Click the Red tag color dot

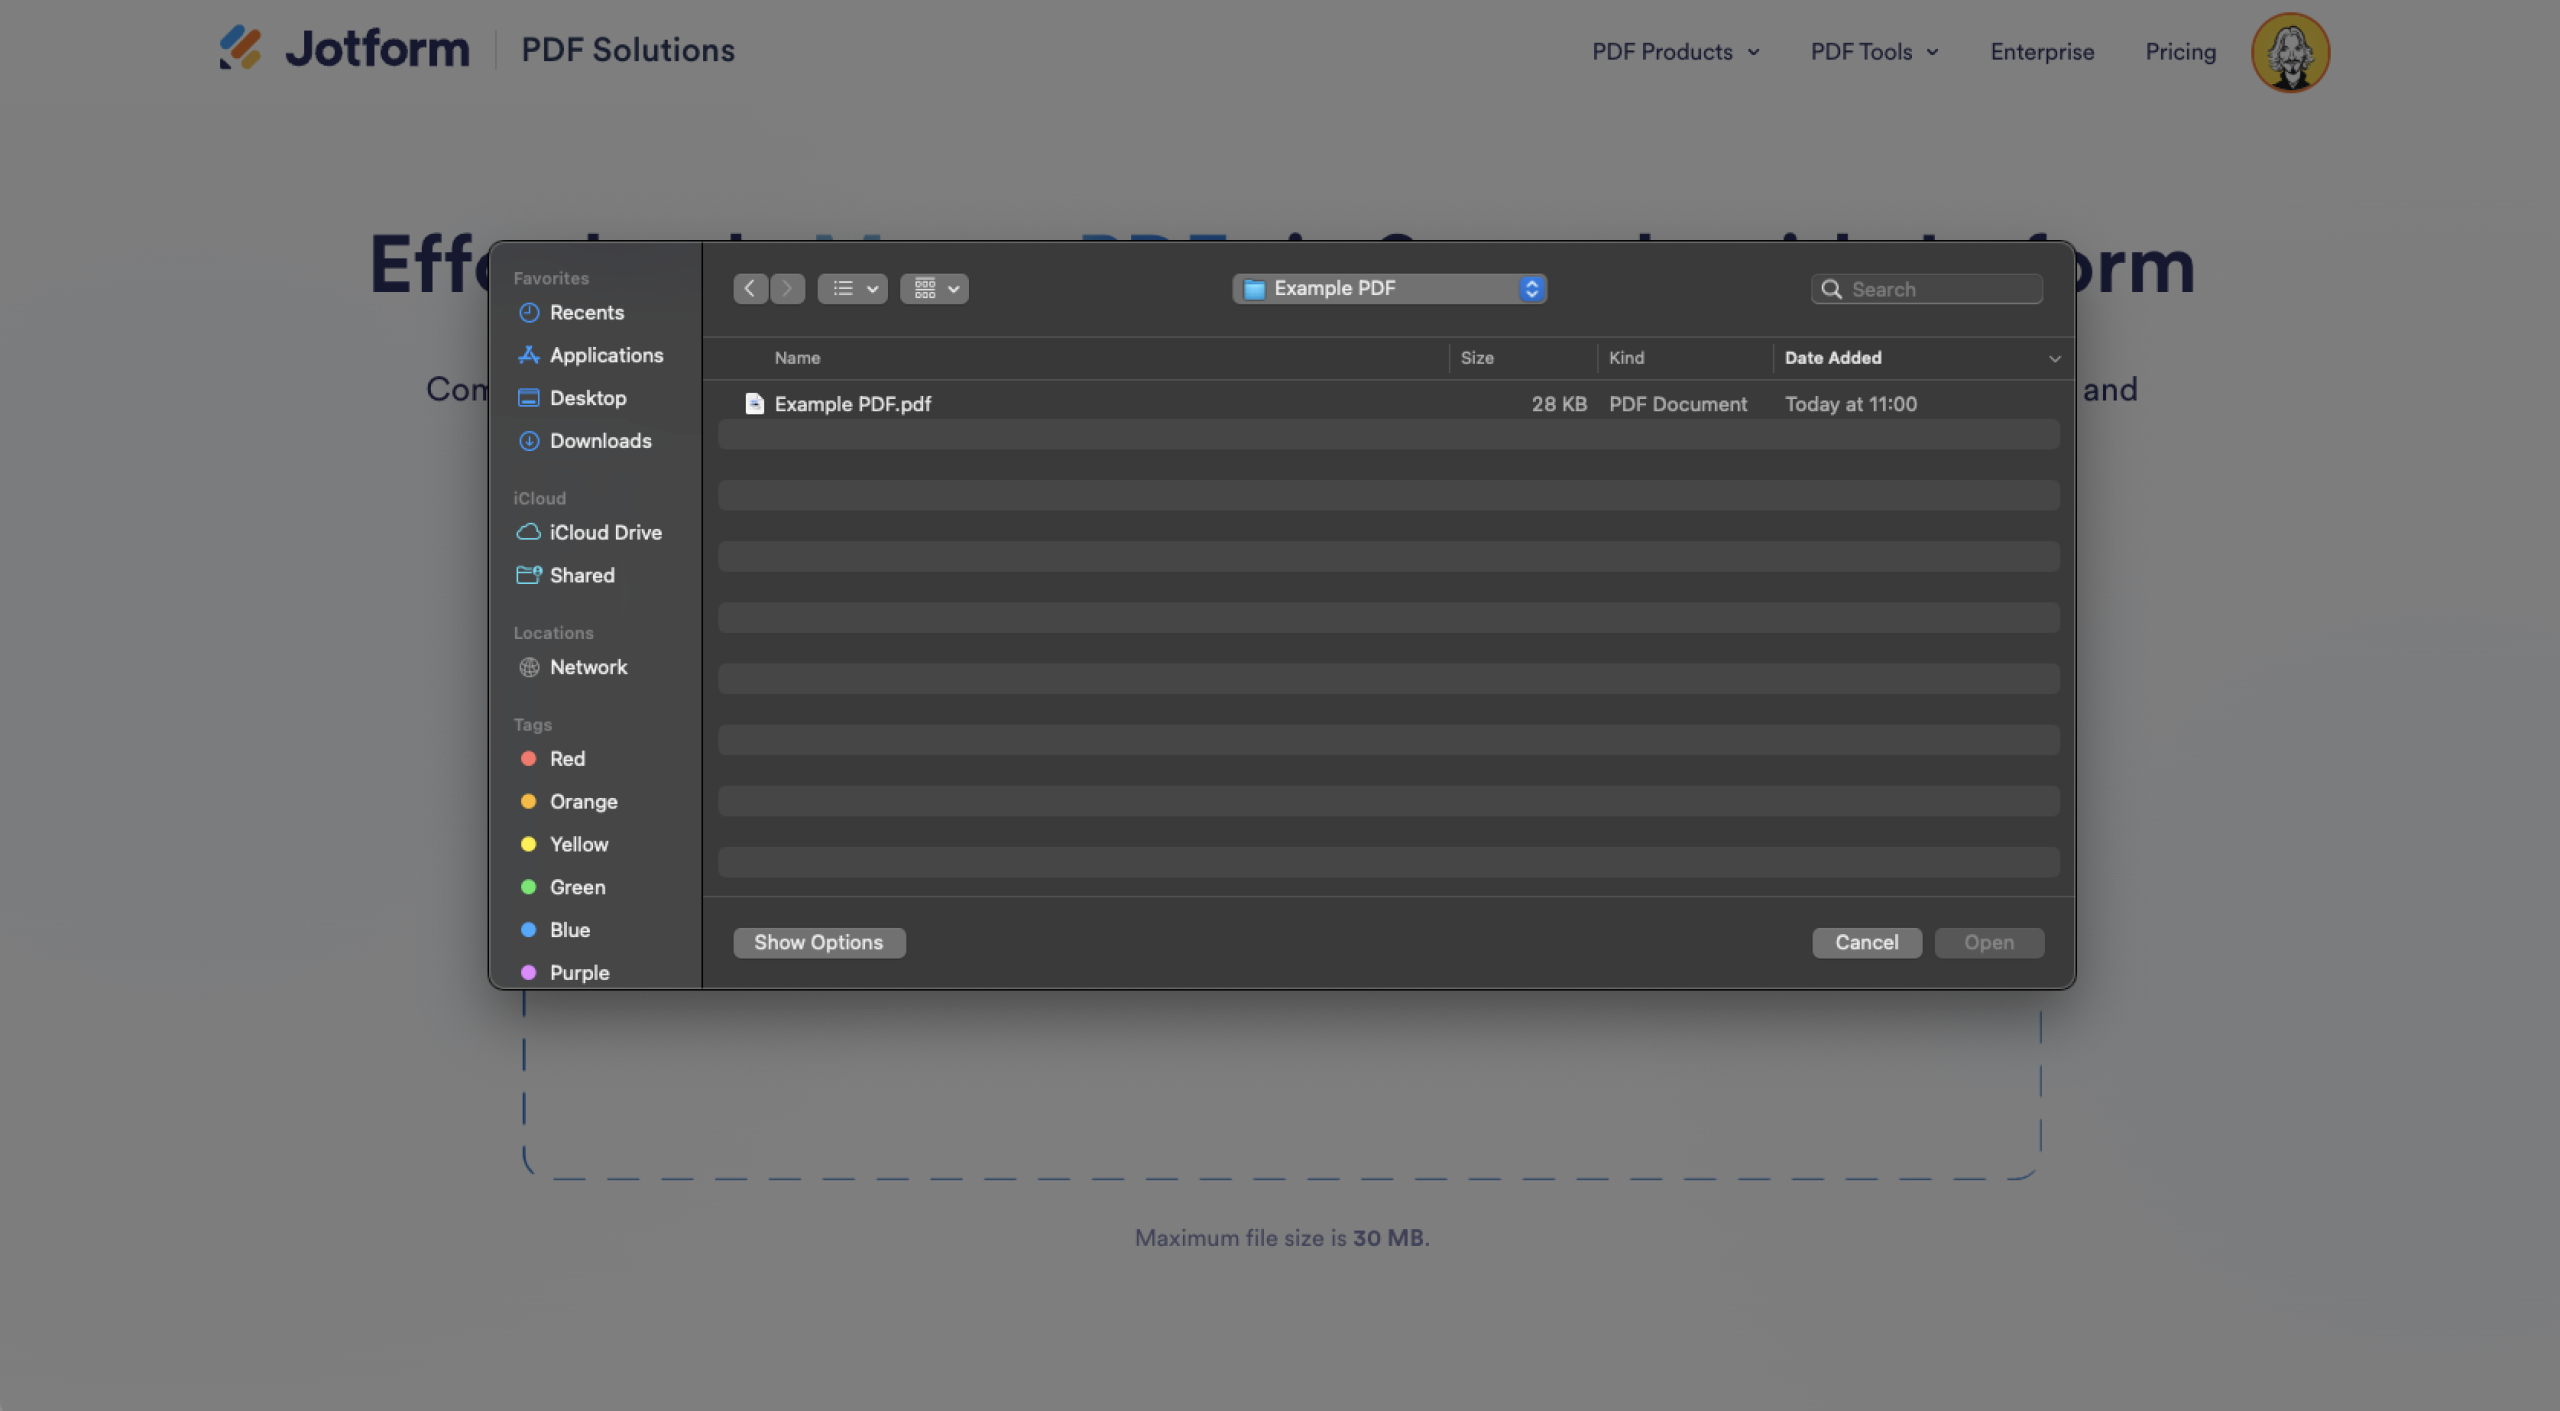(529, 758)
